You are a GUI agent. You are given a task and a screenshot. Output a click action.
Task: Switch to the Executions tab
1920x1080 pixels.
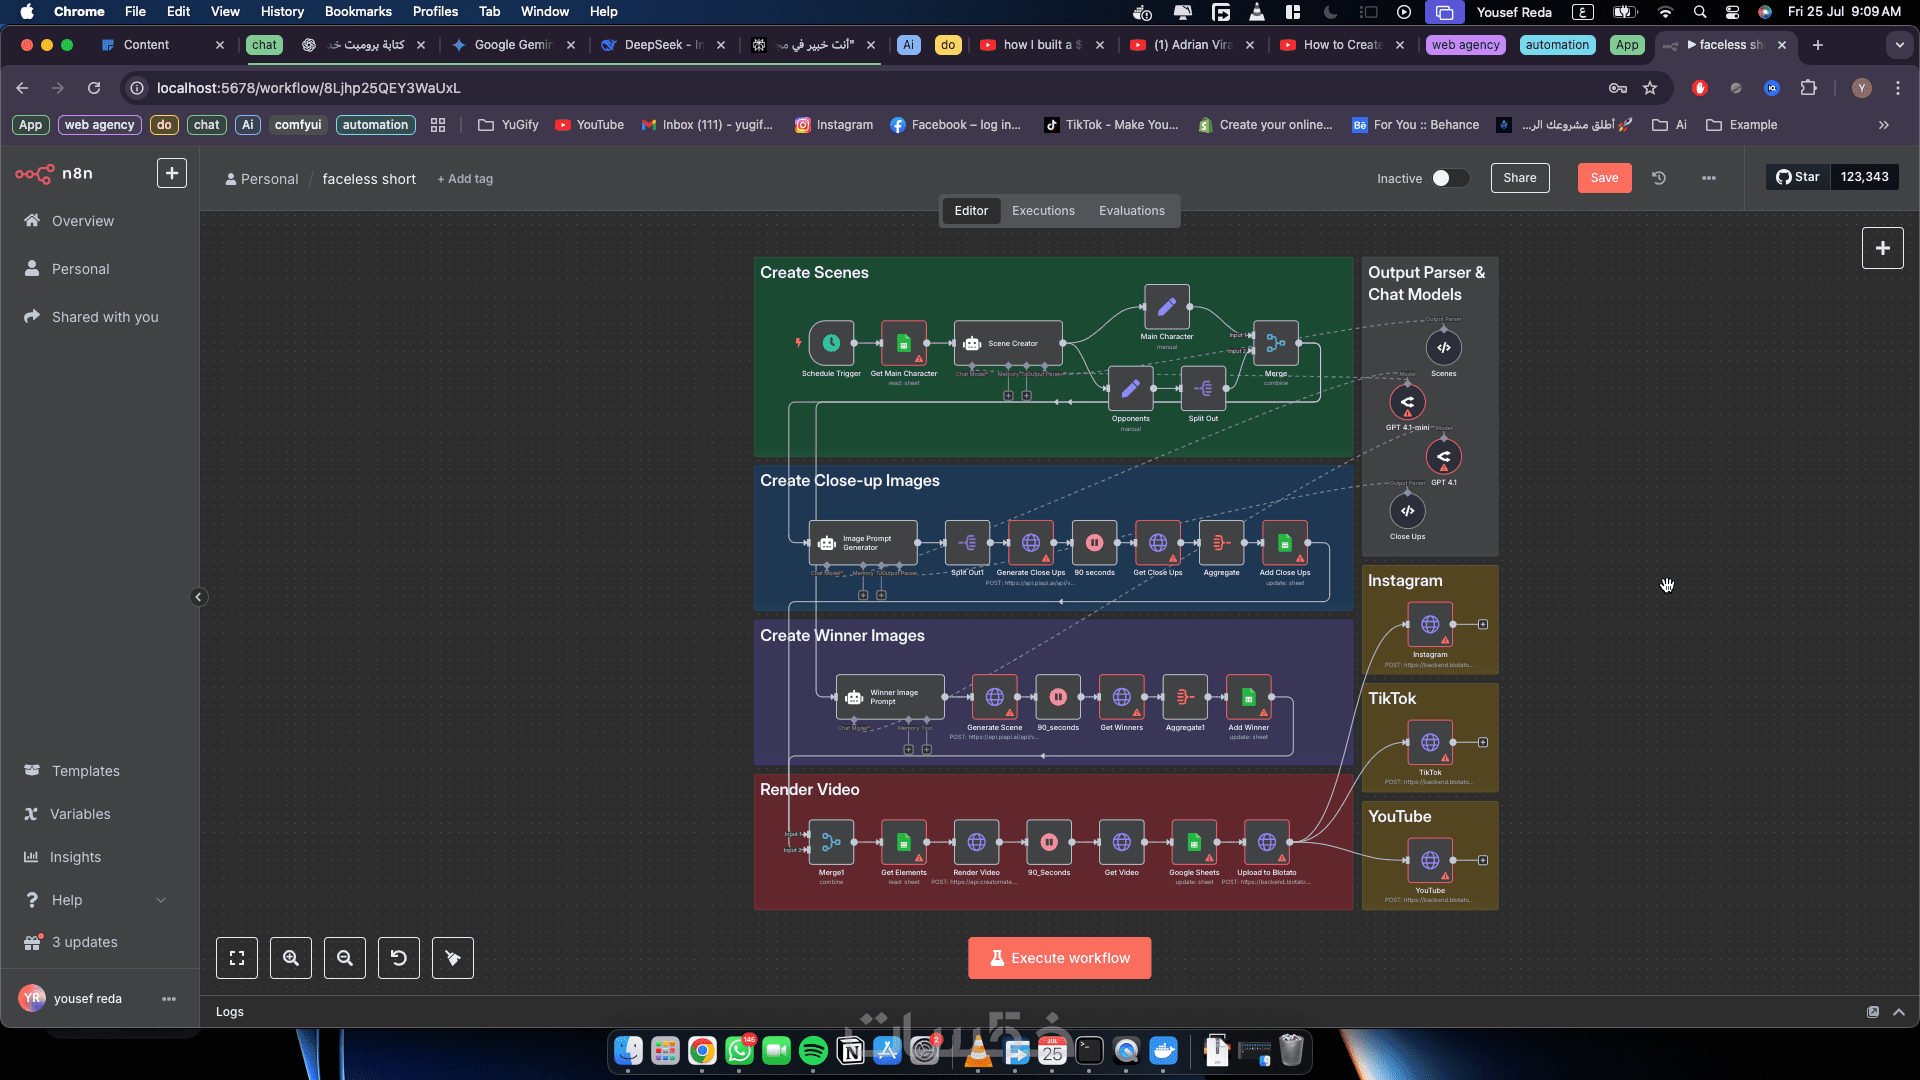coord(1043,211)
